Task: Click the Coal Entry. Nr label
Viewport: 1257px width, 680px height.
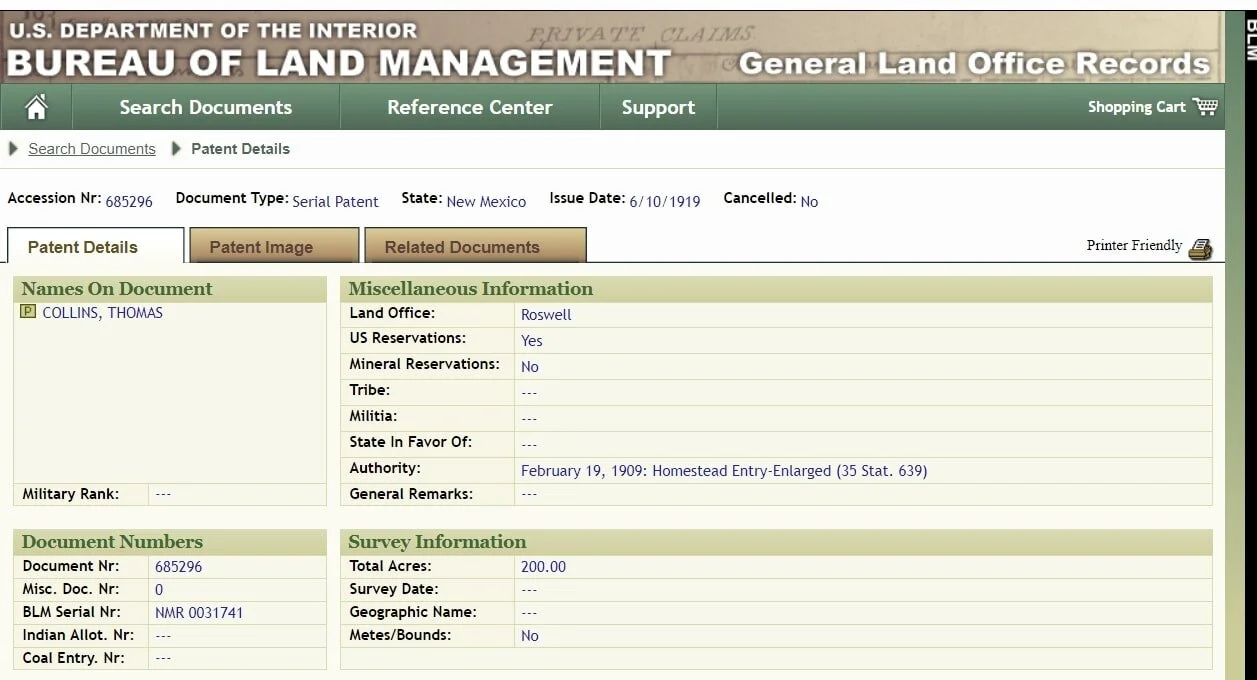Action: 71,658
